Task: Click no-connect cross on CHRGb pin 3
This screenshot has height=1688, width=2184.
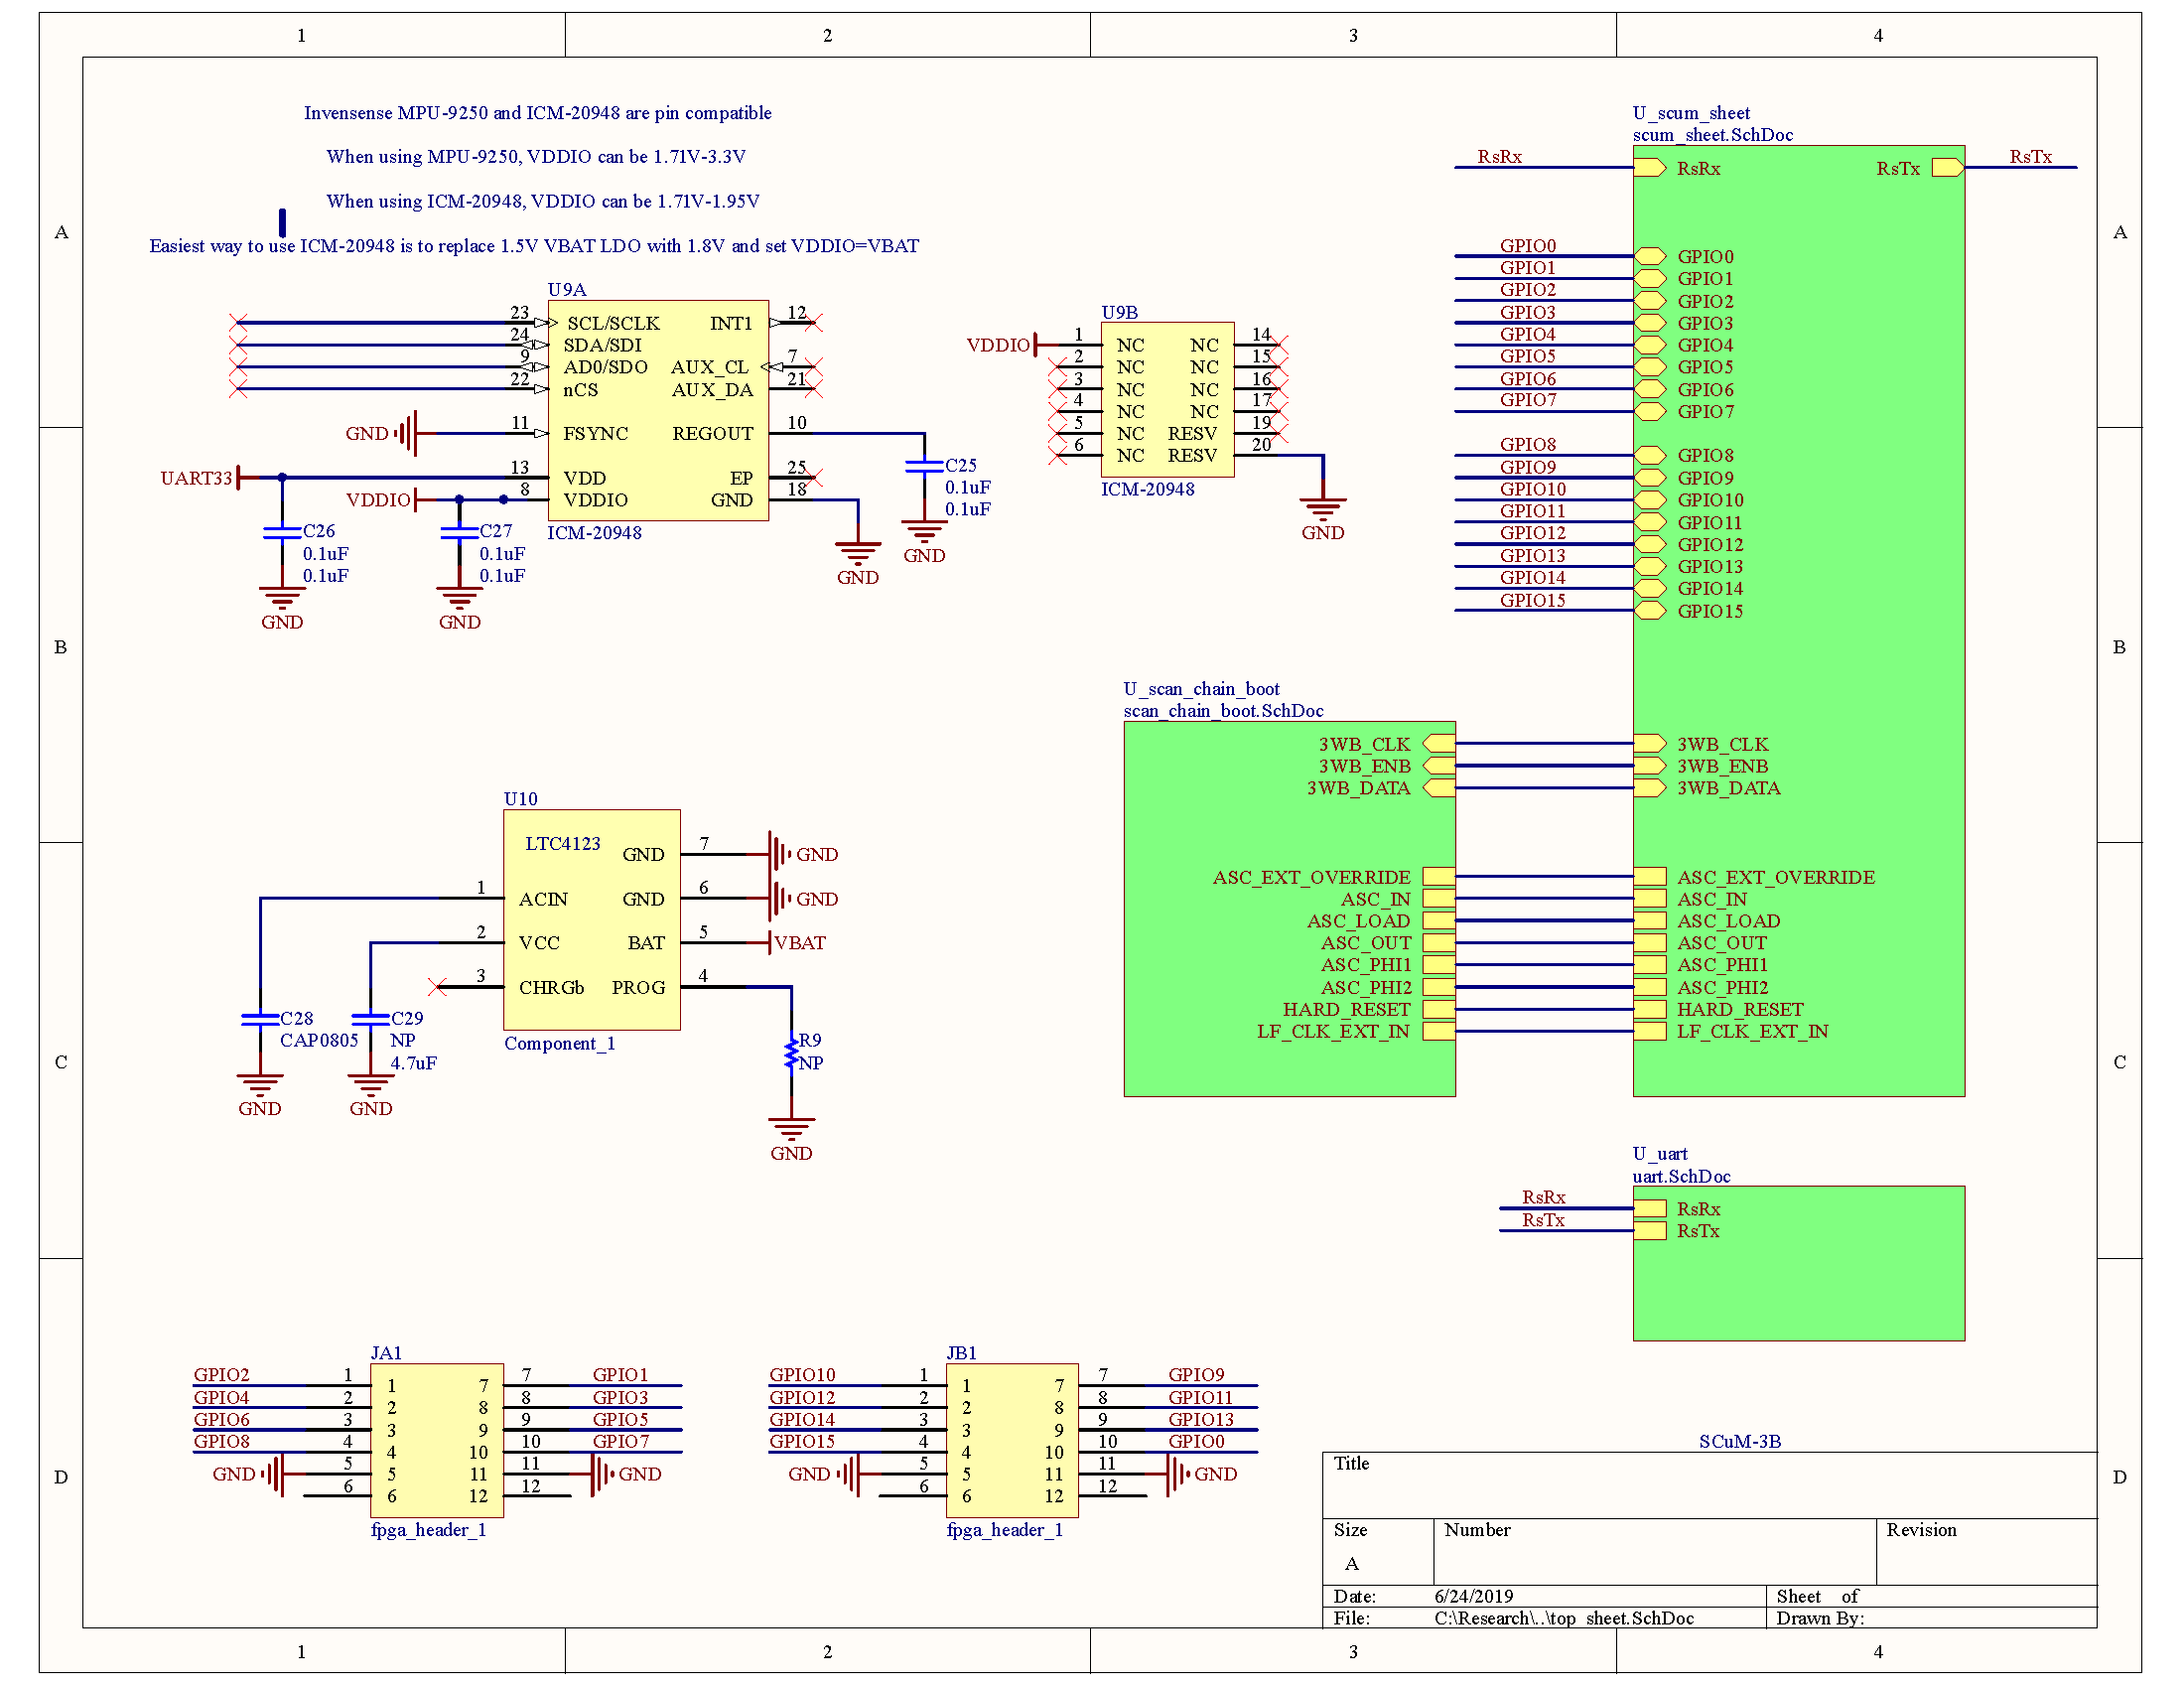Action: [x=437, y=987]
